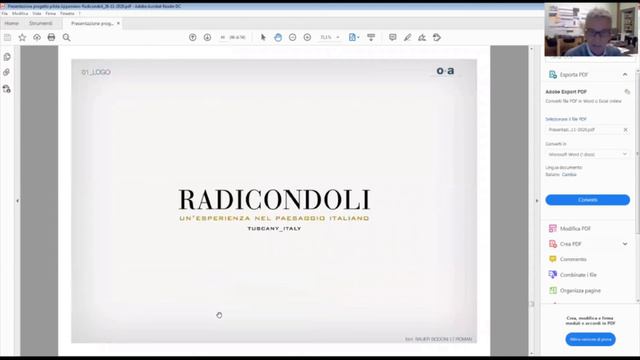Click the copy icon beside Adobe Export PDF
The width and height of the screenshot is (640, 360).
pyautogui.click(x=627, y=92)
